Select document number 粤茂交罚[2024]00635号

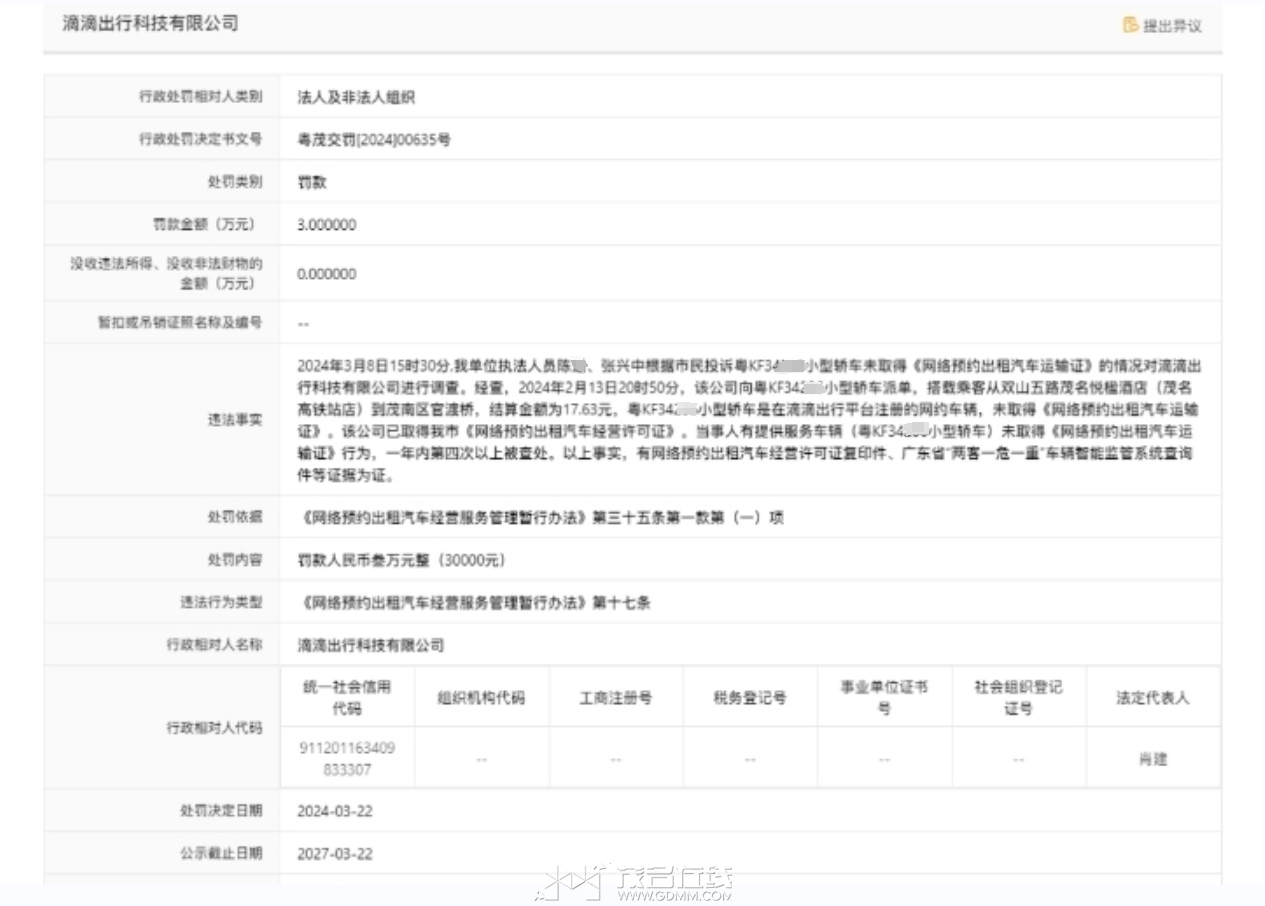click(x=374, y=140)
